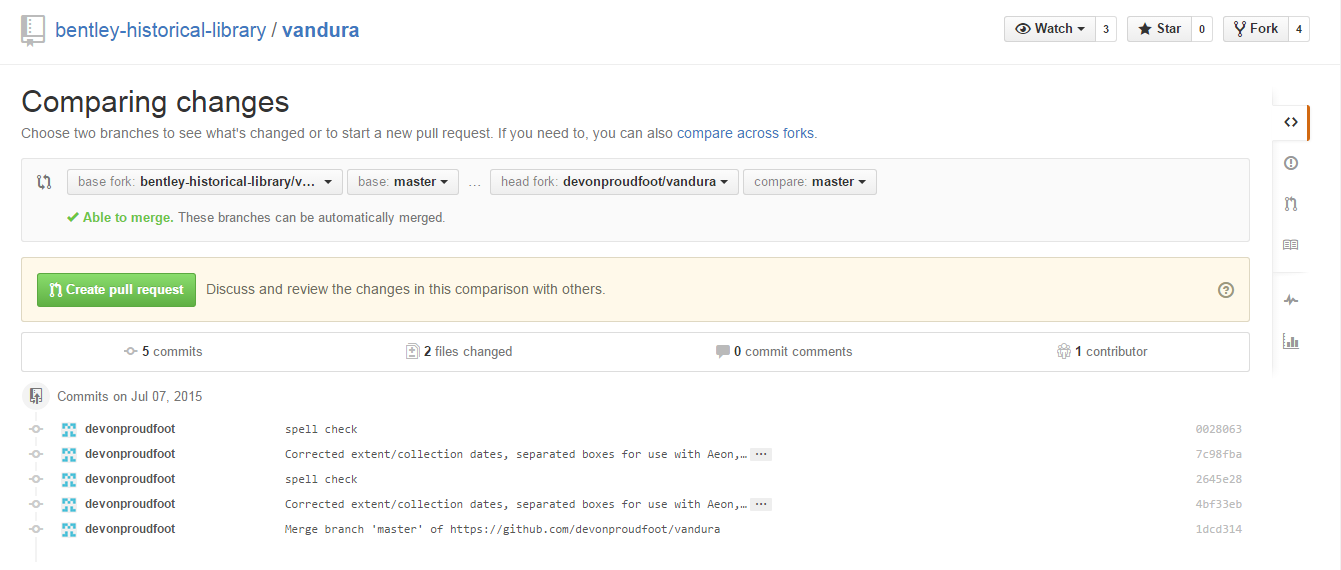Open Merge branch 'master' commit message
The height and width of the screenshot is (570, 1341).
click(x=502, y=529)
